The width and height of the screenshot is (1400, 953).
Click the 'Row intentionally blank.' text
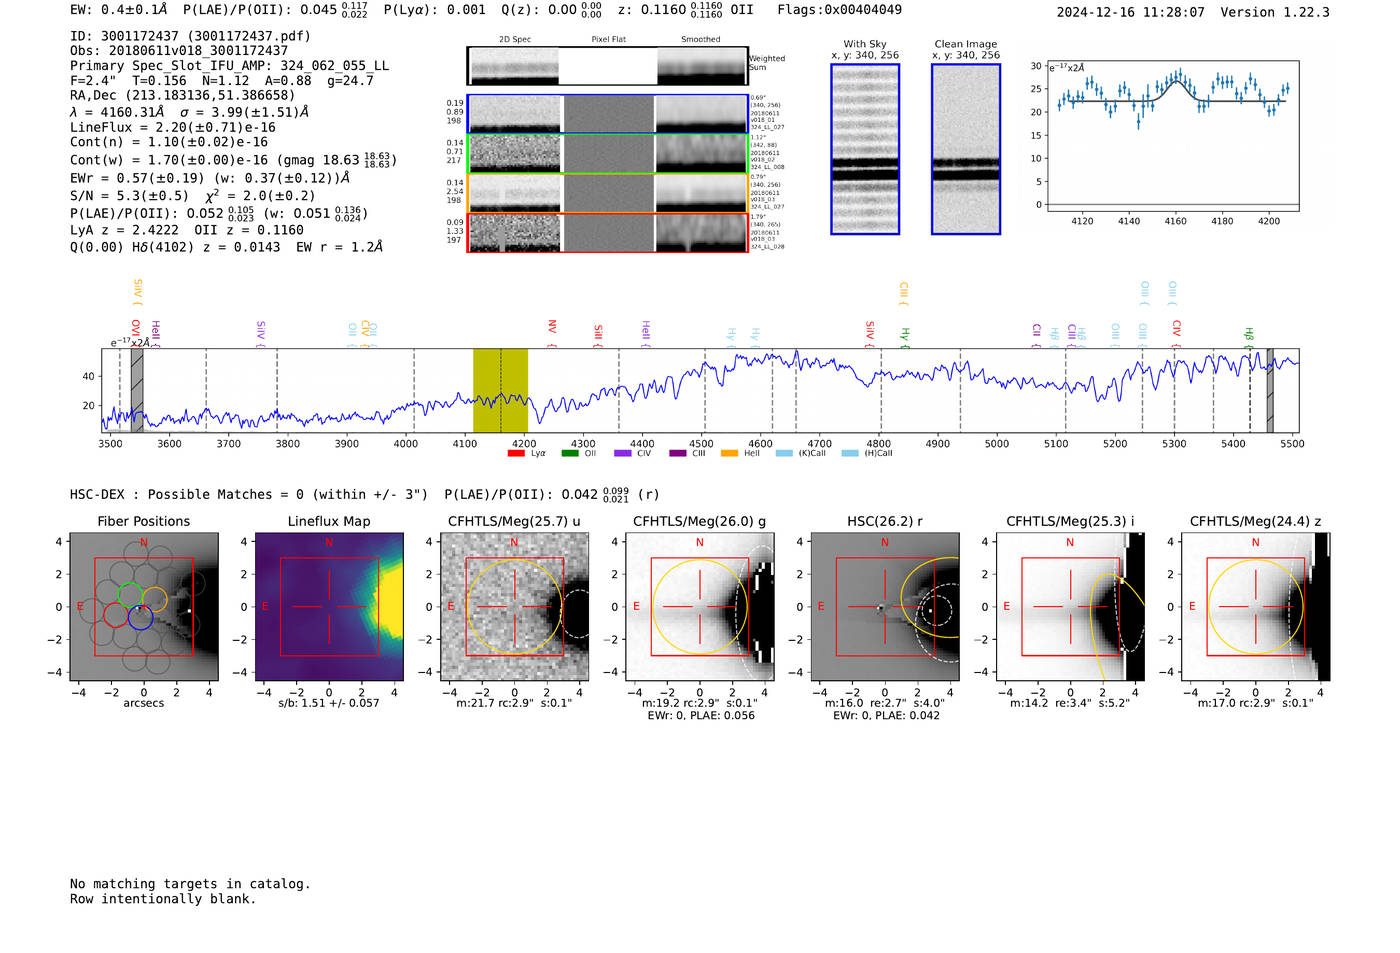pyautogui.click(x=163, y=899)
